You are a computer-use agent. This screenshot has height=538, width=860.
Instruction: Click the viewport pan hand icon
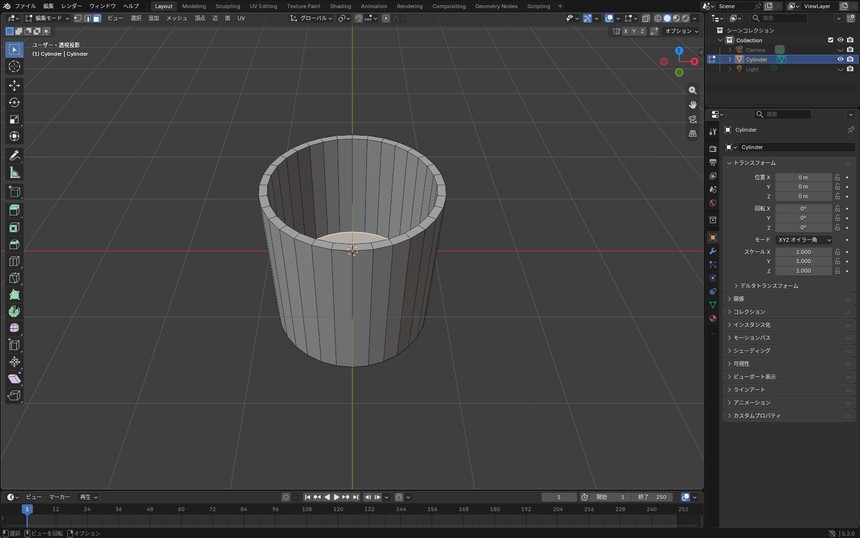(x=693, y=105)
